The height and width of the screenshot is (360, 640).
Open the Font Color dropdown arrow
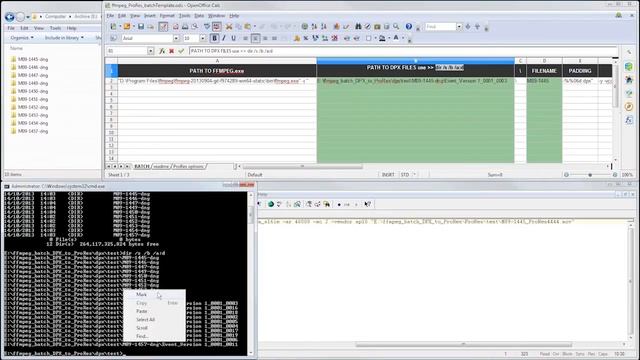[403, 38]
